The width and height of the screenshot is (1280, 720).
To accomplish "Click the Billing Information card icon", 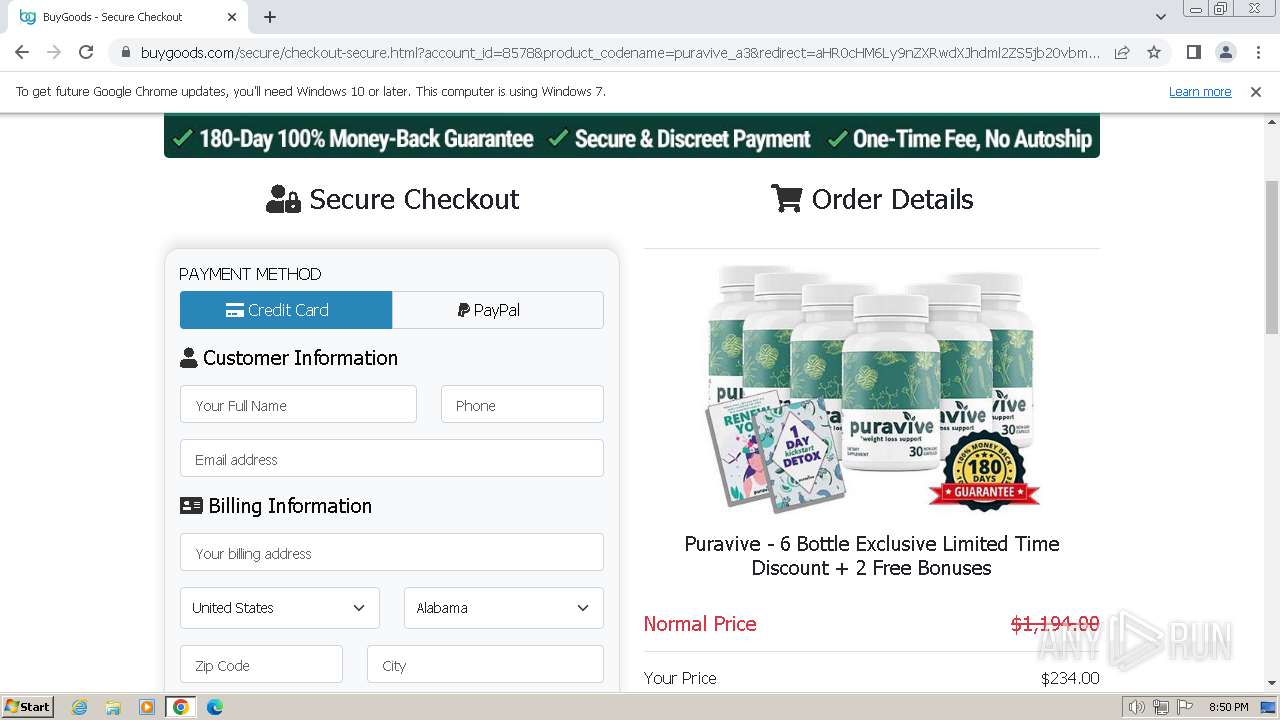I will (x=191, y=506).
